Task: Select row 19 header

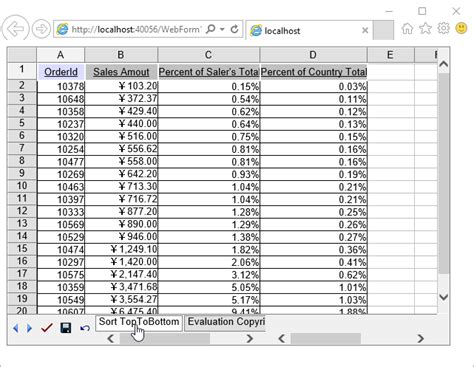Action: 22,299
